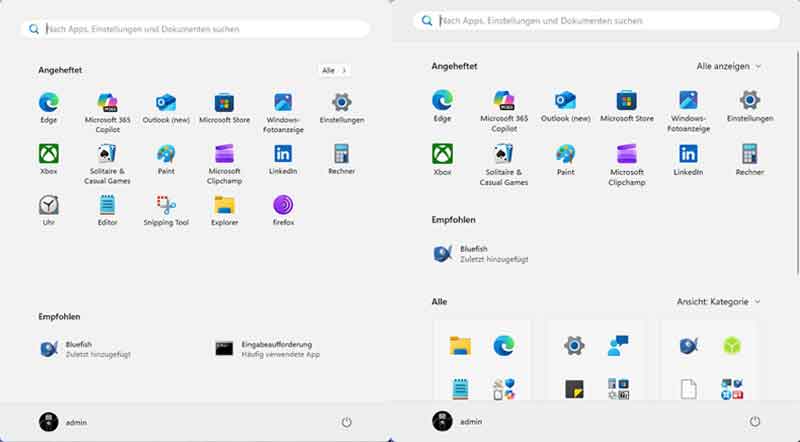Launch Xbox from the left Start menu
The height and width of the screenshot is (442, 800).
pos(48,160)
